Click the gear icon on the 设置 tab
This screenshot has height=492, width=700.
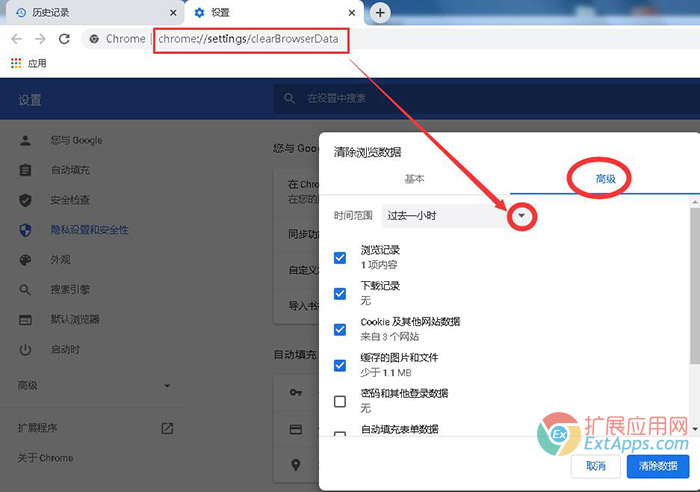click(199, 13)
